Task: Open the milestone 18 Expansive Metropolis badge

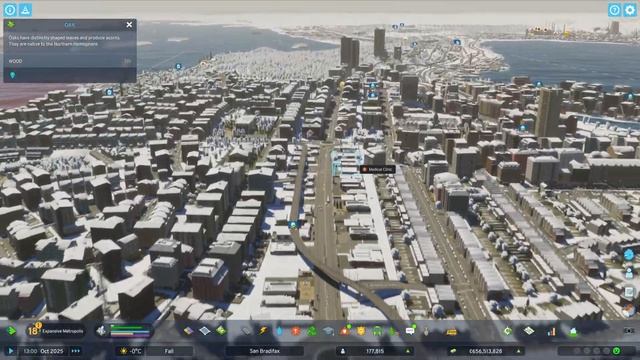Action: pyautogui.click(x=56, y=331)
